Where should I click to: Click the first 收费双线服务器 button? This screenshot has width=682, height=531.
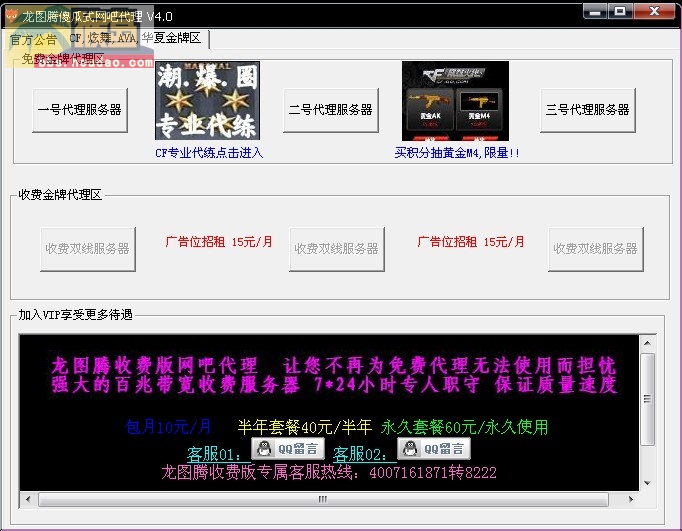(88, 249)
